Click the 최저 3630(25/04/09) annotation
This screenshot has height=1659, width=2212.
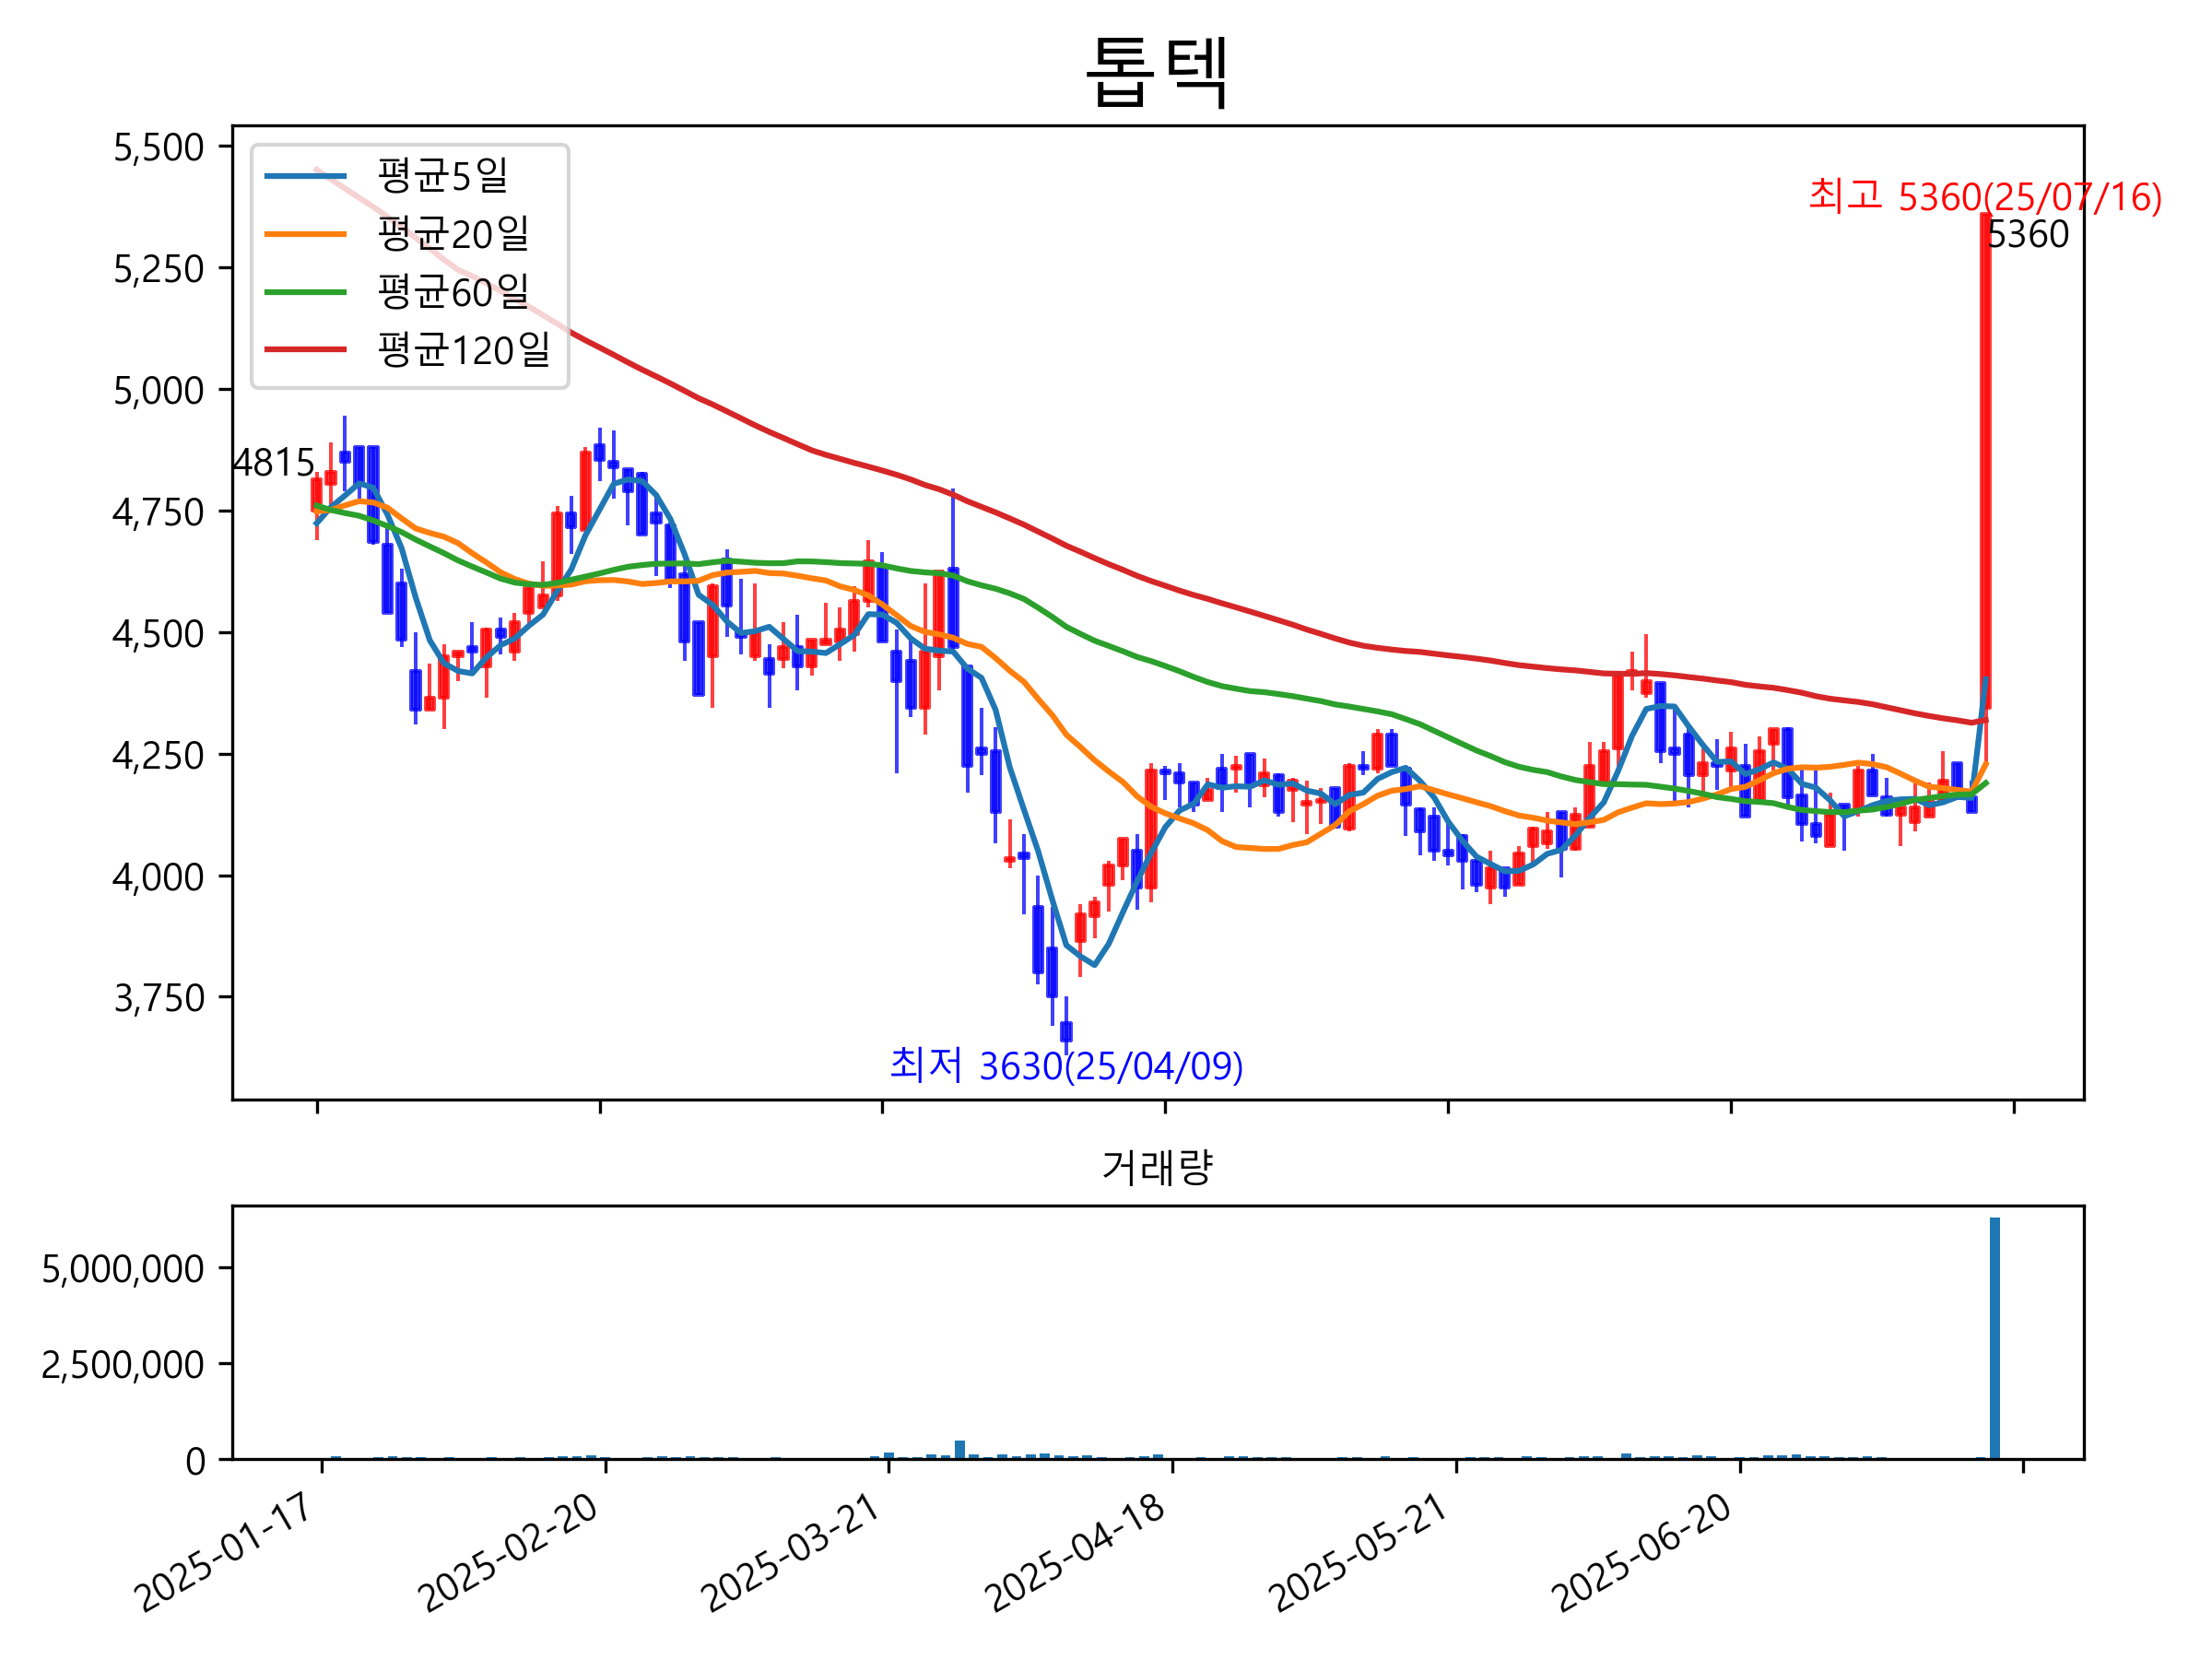[x=1066, y=1067]
